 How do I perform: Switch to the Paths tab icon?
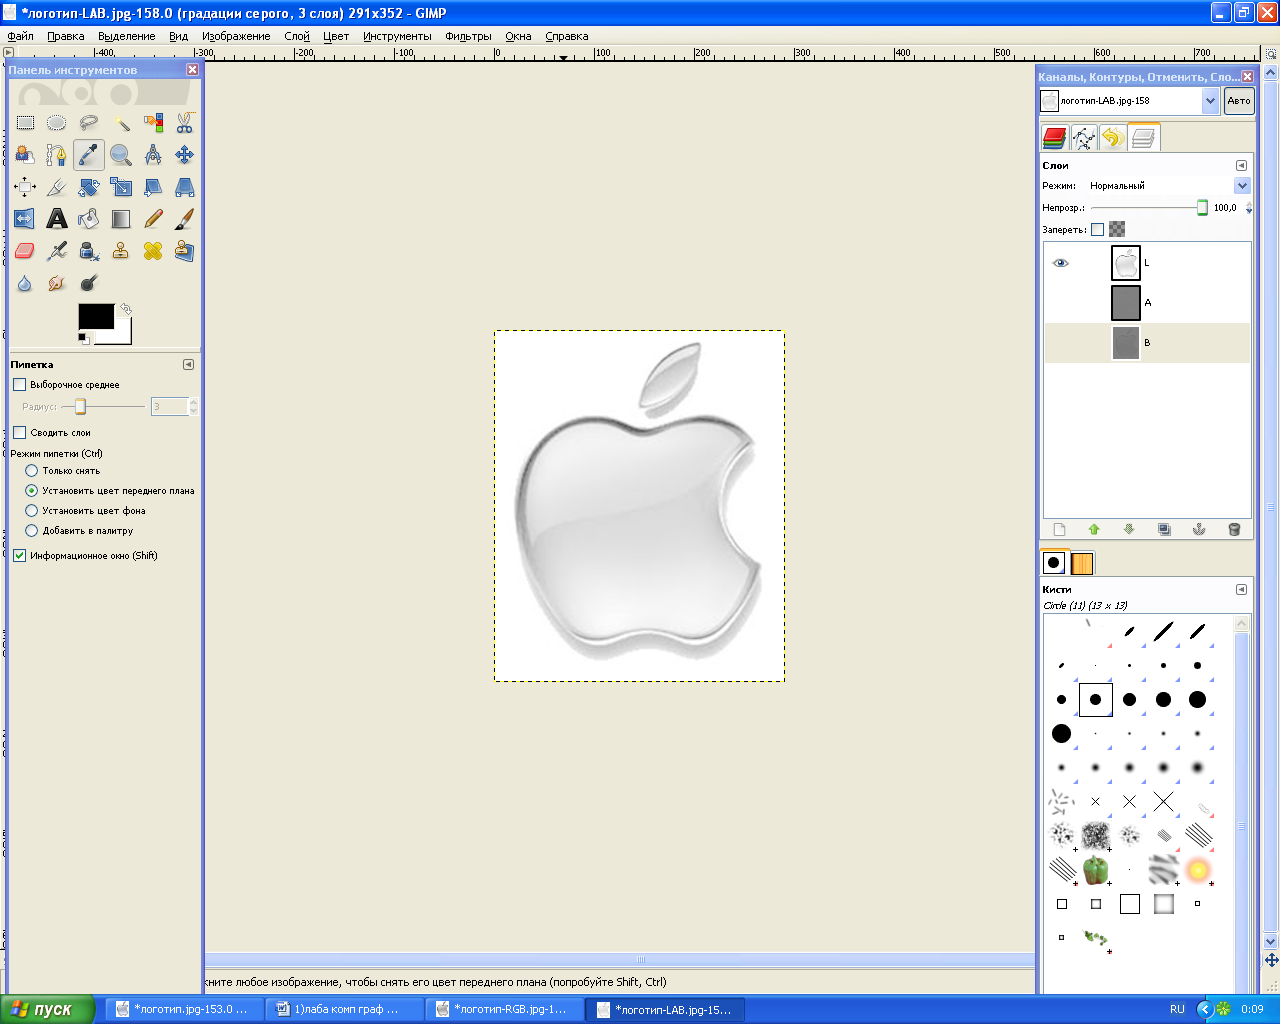click(x=1084, y=138)
